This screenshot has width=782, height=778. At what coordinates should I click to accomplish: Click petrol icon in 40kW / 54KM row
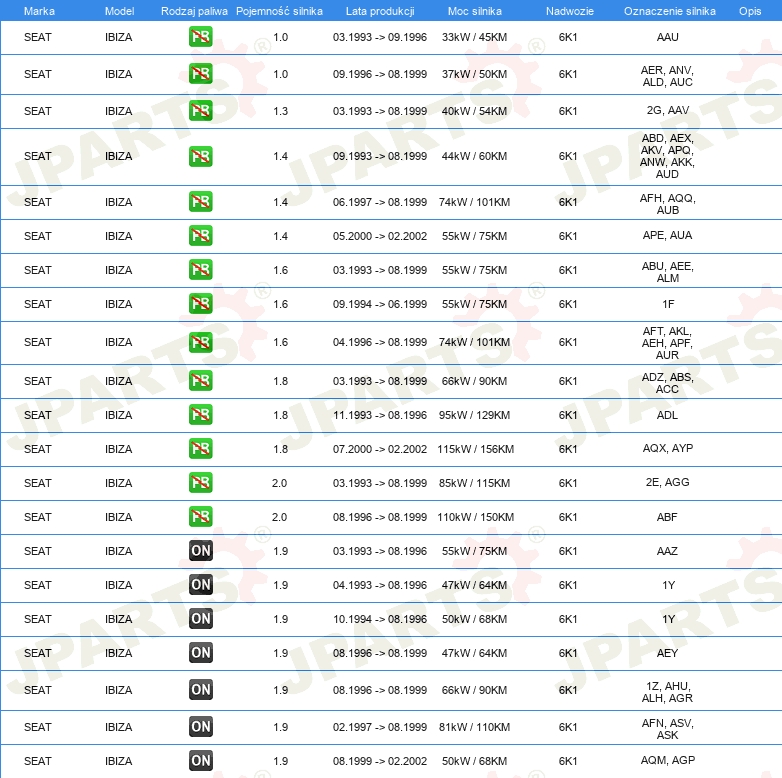click(200, 111)
